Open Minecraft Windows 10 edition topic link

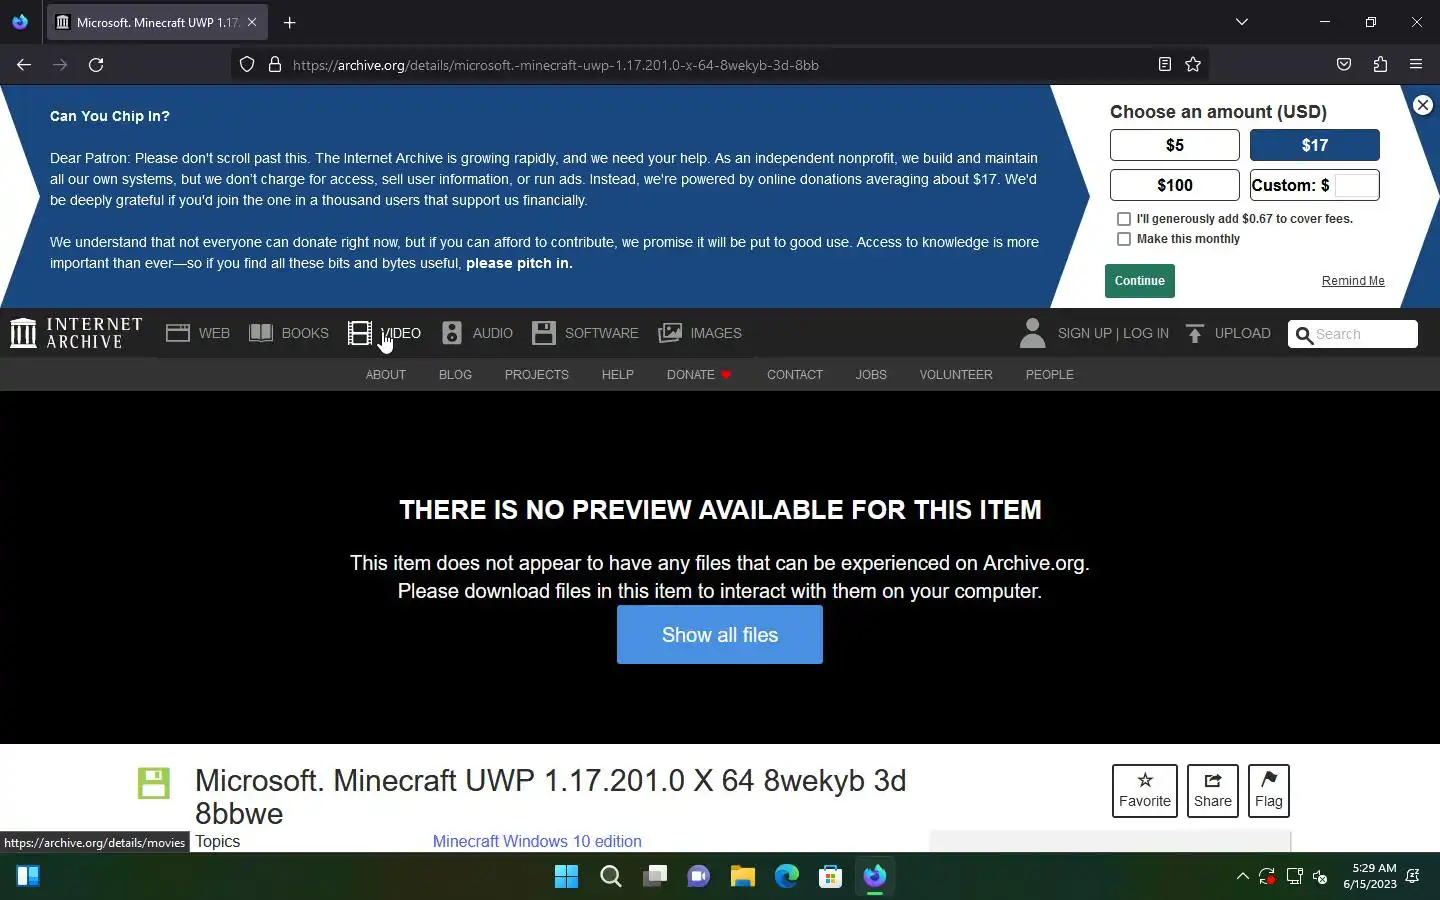tap(537, 842)
